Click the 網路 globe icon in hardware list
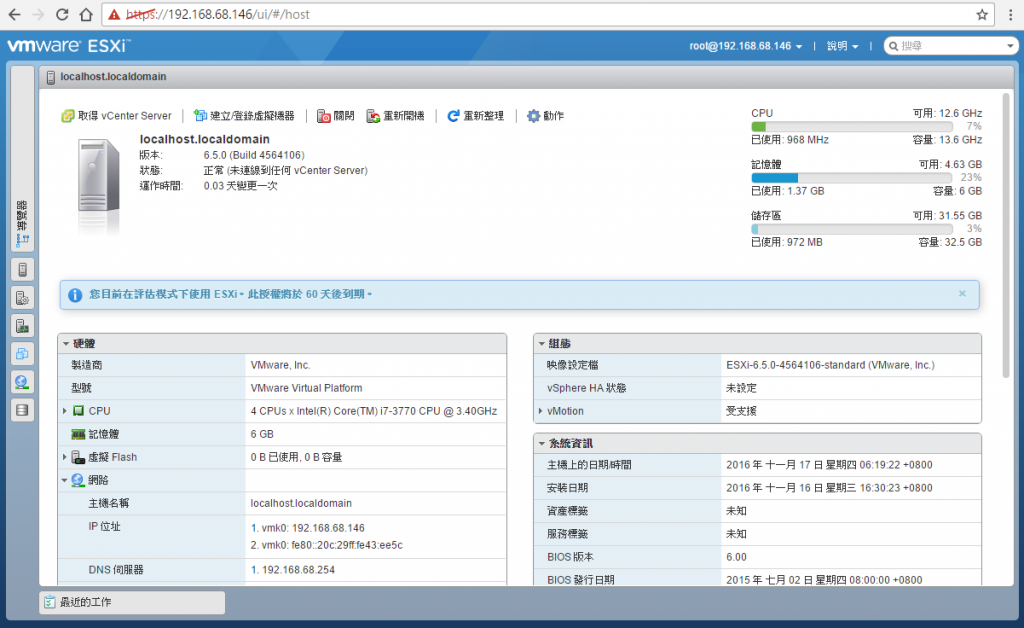 pos(78,480)
